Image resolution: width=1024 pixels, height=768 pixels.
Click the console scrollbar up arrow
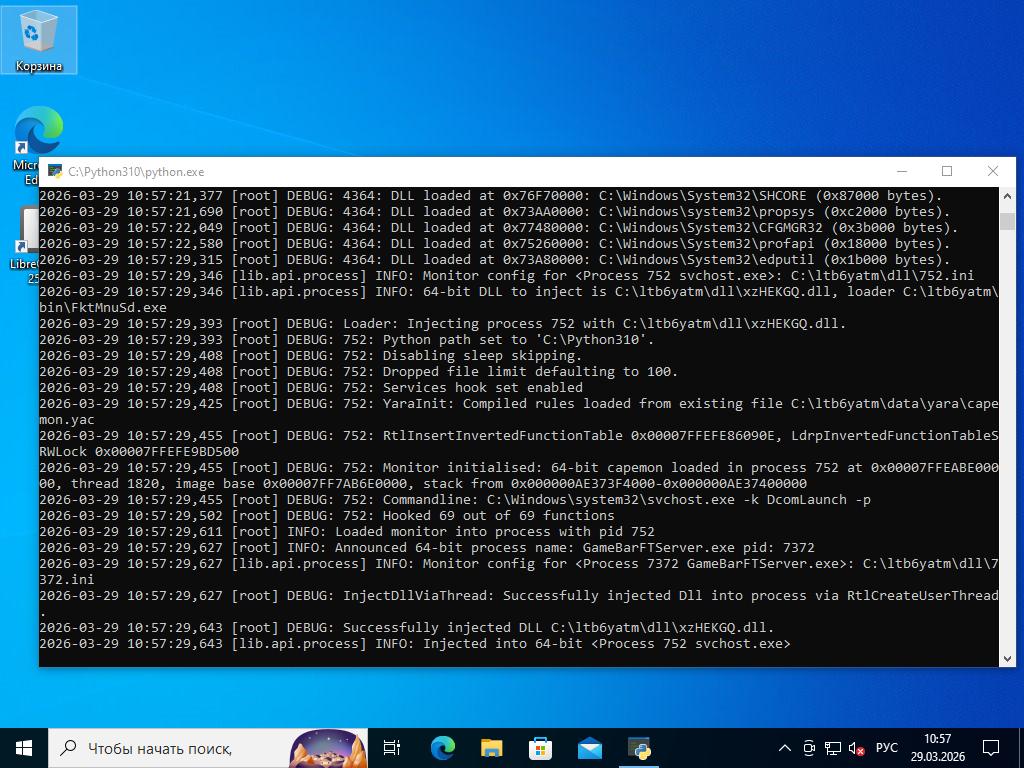pos(1007,196)
